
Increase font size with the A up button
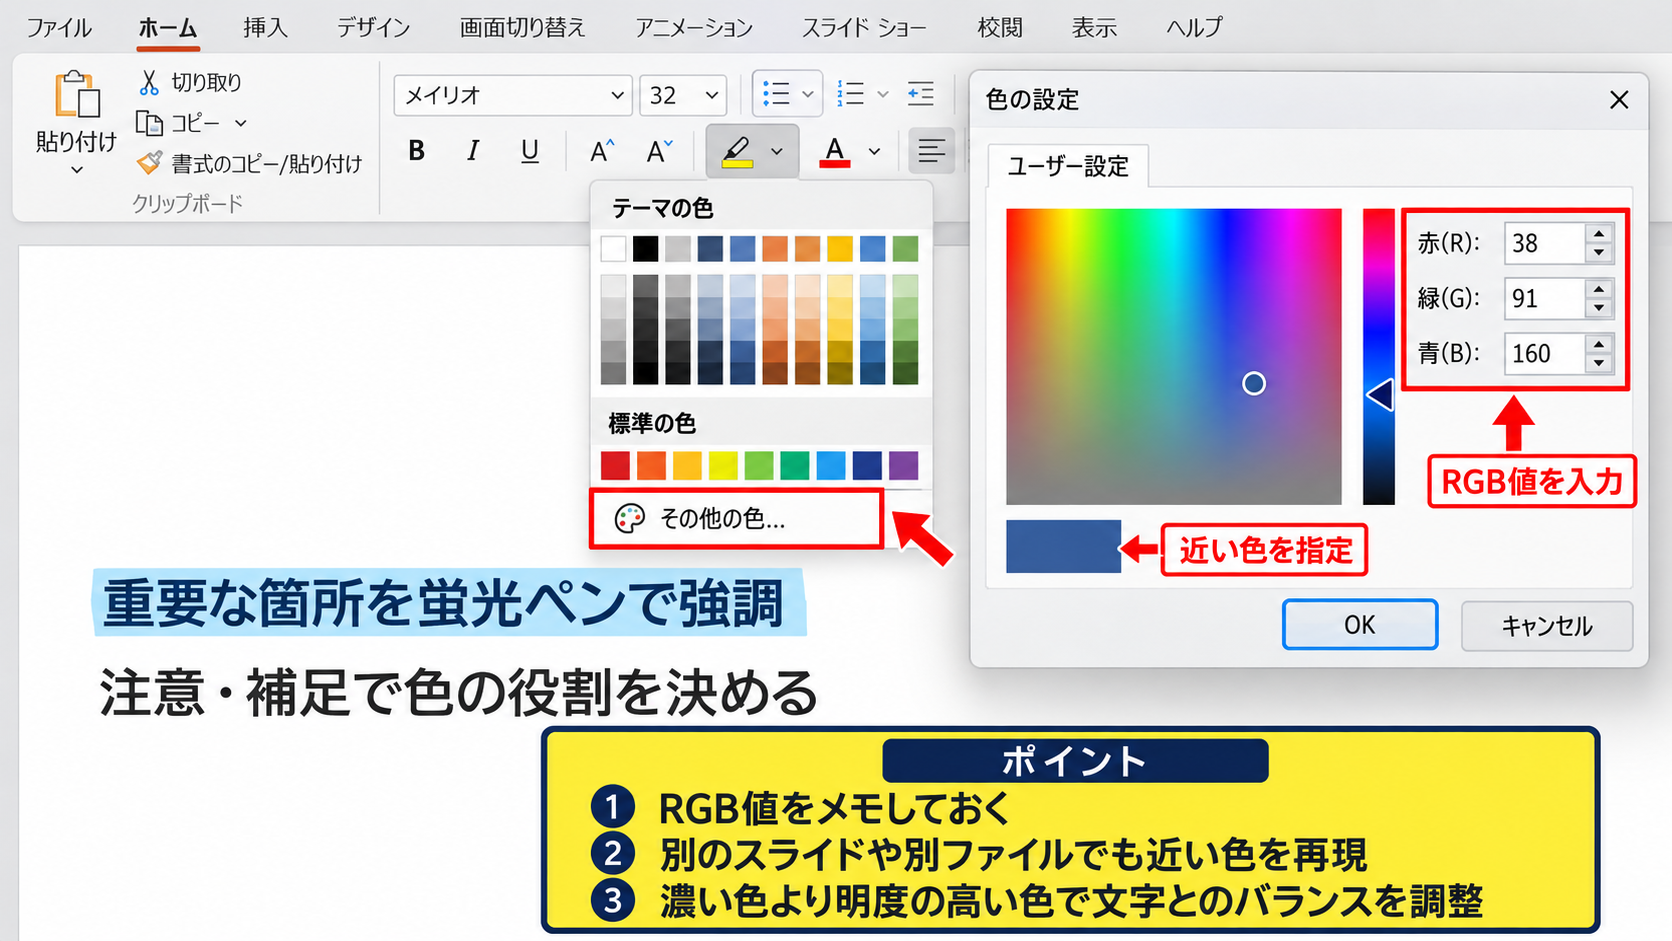tap(602, 151)
